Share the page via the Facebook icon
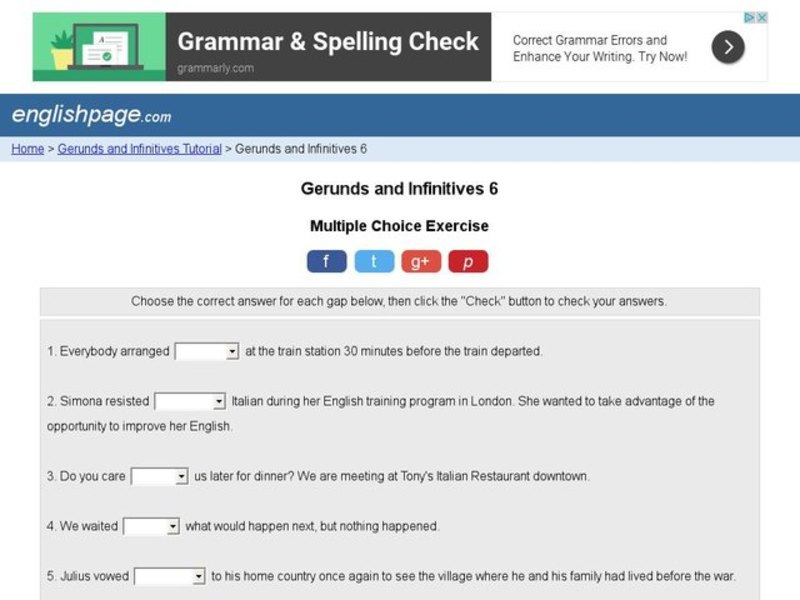 (326, 261)
